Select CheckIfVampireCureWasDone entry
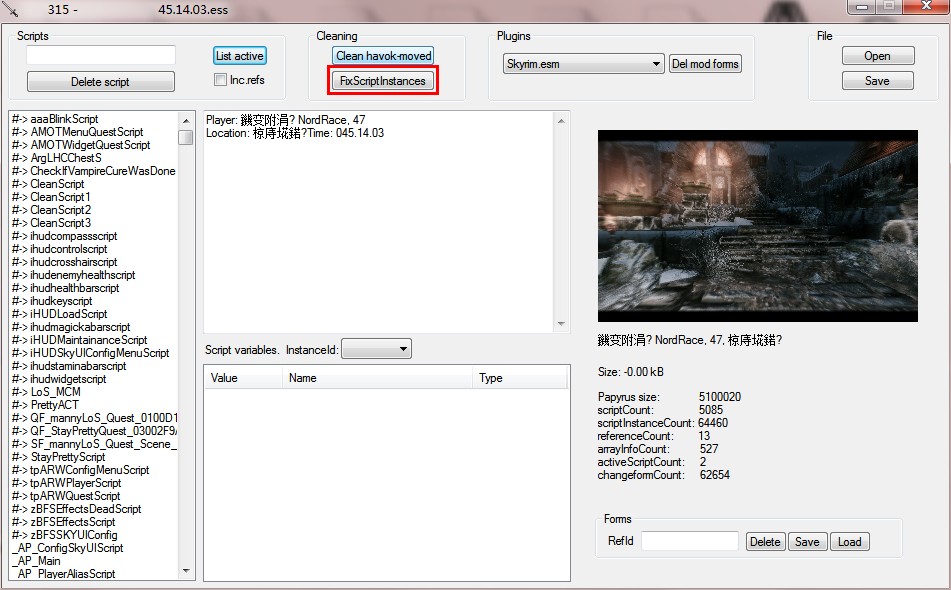Viewport: 951px width, 590px height. (x=94, y=171)
